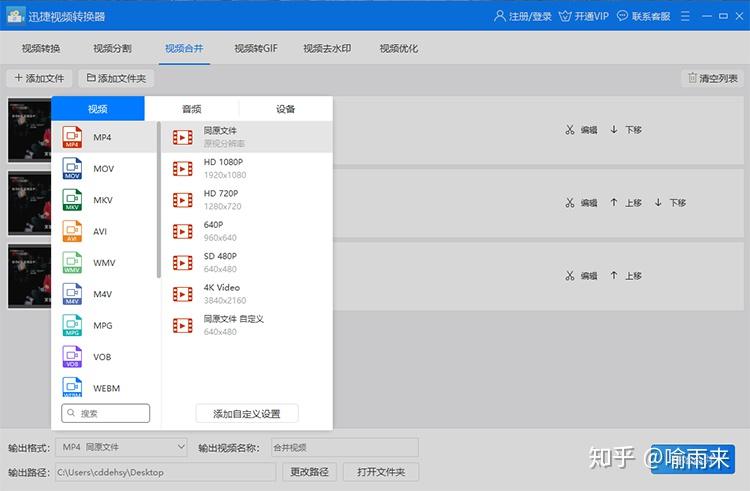Switch to the 音频 tab
This screenshot has width=750, height=491.
192,109
